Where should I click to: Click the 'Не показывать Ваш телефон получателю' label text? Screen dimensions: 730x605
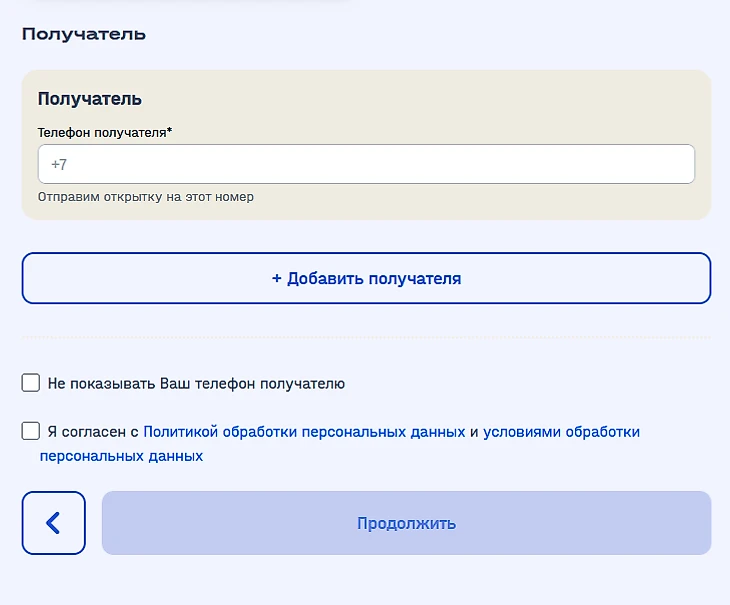point(196,383)
